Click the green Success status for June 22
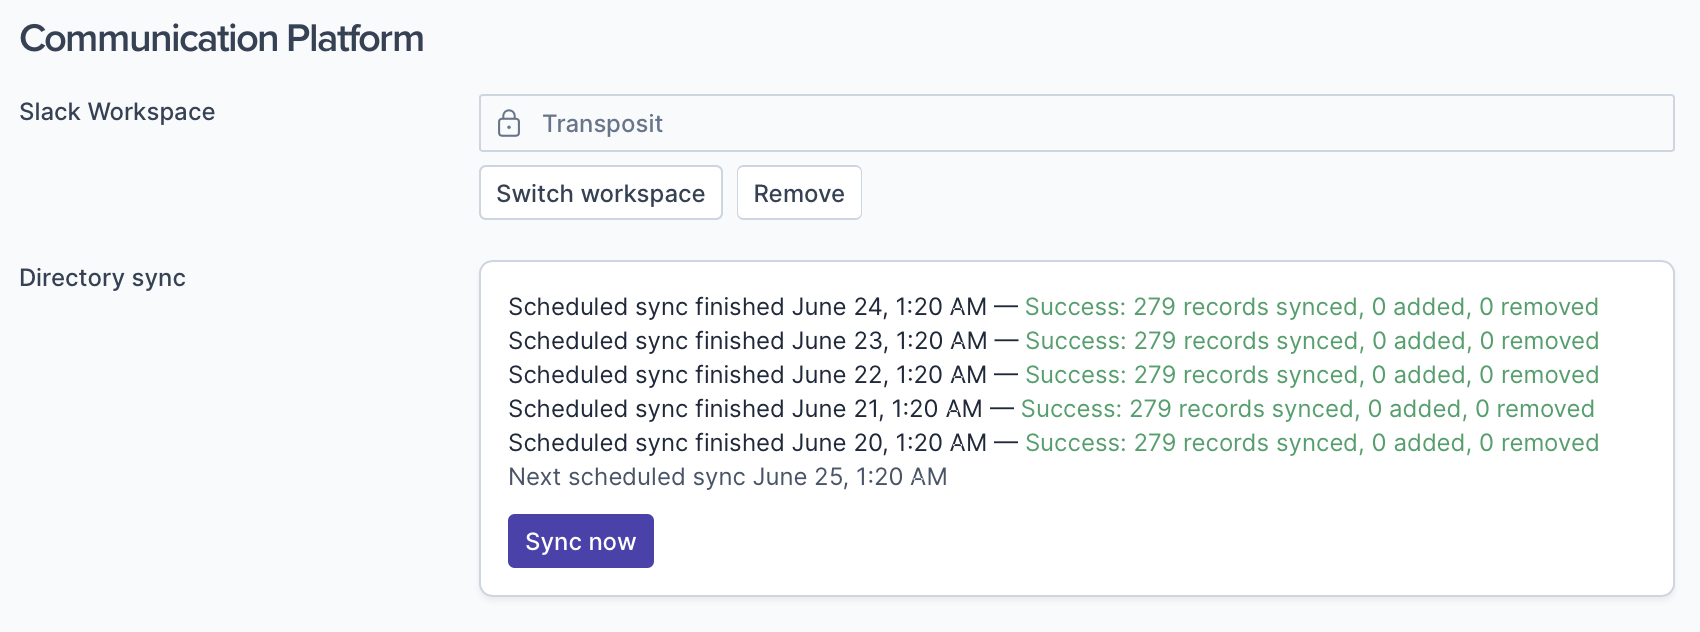Screen dimensions: 1700x632 point(1311,375)
